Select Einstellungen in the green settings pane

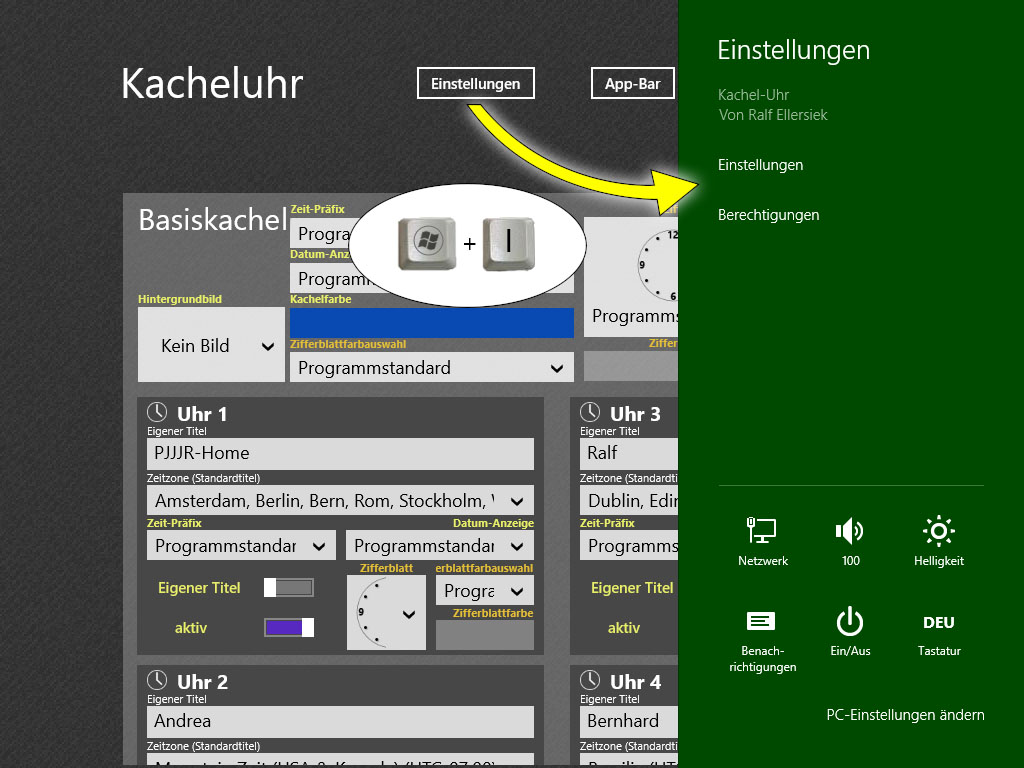point(760,165)
